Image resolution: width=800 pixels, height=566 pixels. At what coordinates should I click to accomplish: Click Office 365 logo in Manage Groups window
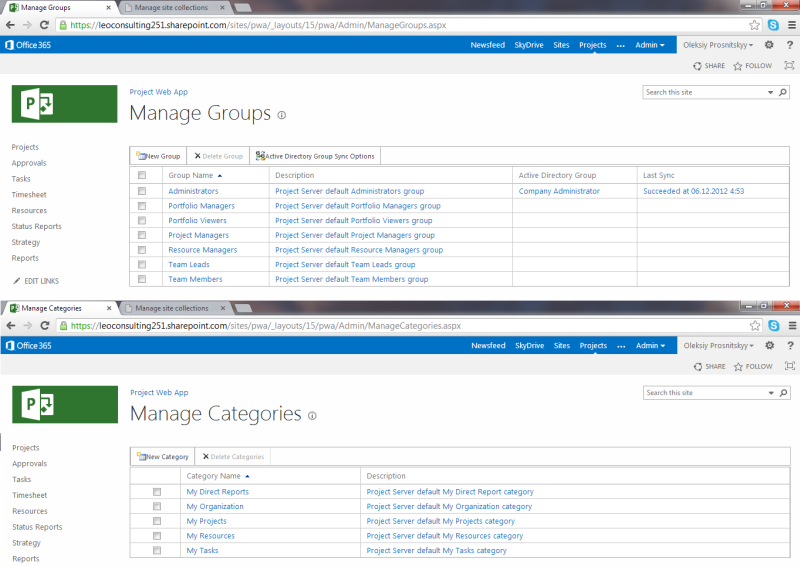pos(28,45)
